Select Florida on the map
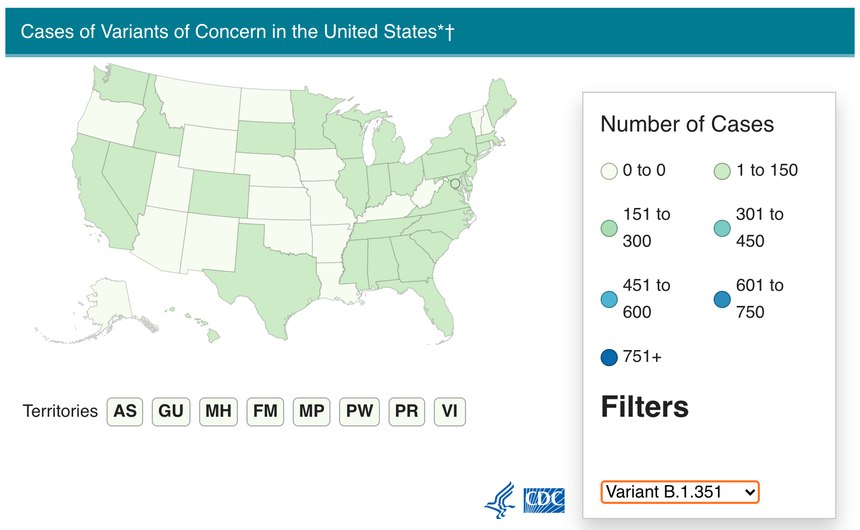860x530 pixels. coord(433,305)
